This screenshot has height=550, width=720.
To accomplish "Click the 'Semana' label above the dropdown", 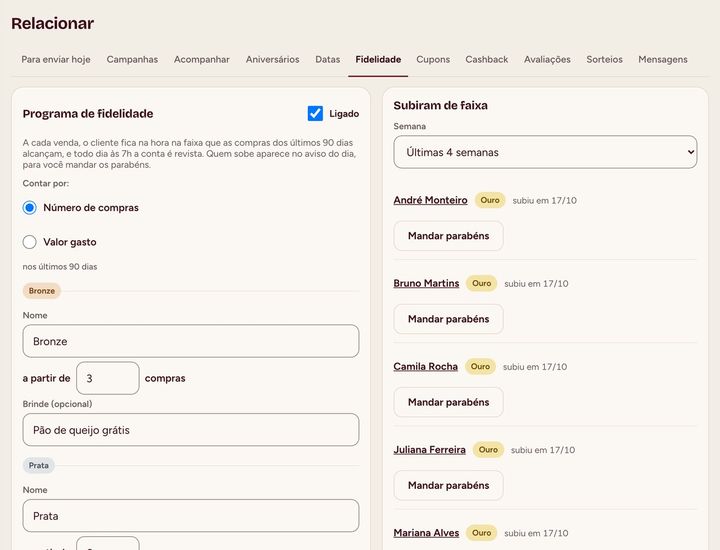I will [x=409, y=126].
